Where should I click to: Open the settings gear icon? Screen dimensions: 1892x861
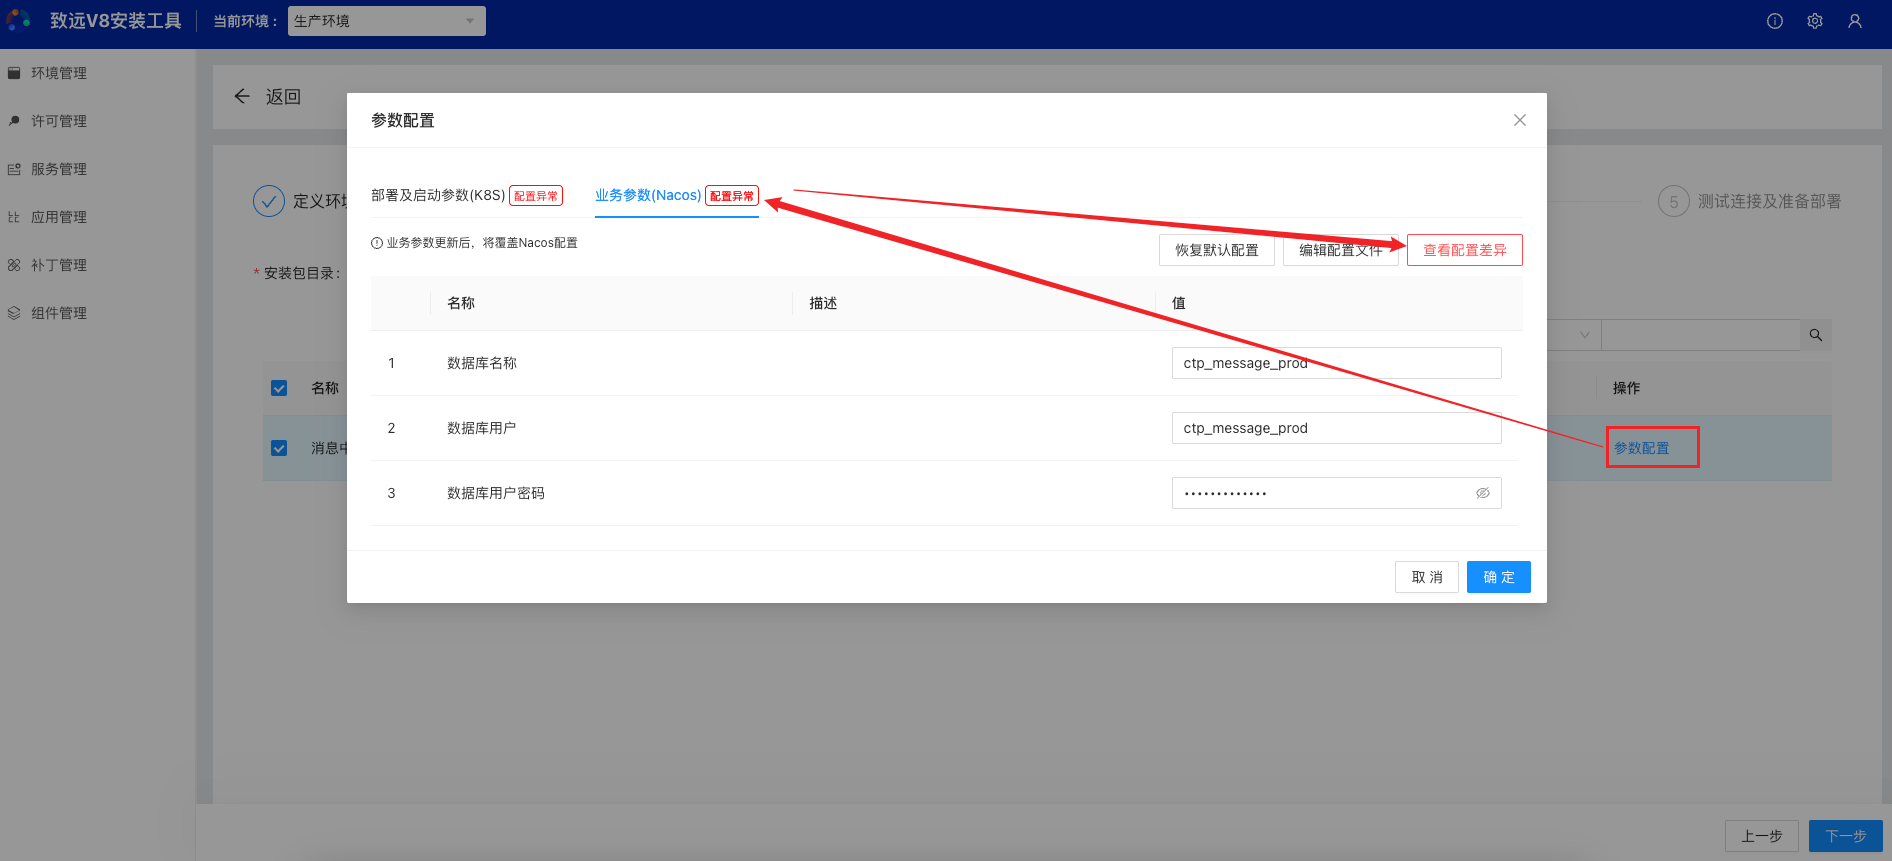pos(1815,21)
